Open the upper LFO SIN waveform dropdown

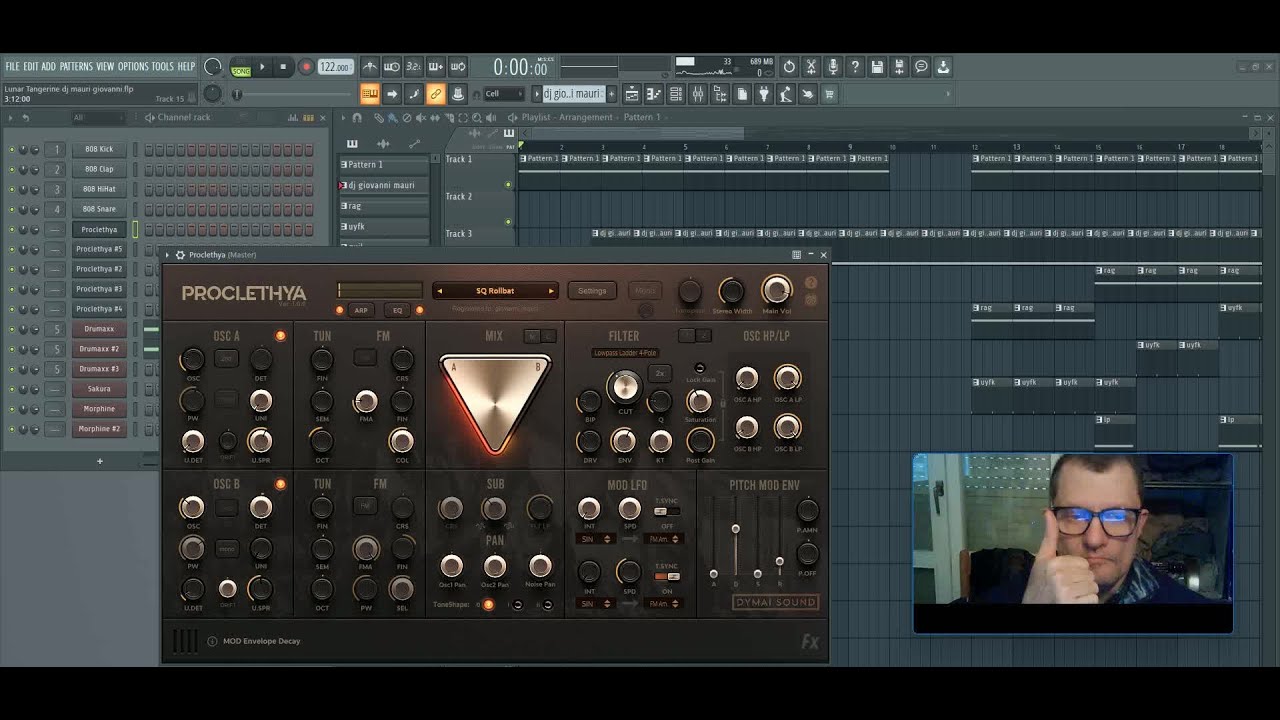595,539
